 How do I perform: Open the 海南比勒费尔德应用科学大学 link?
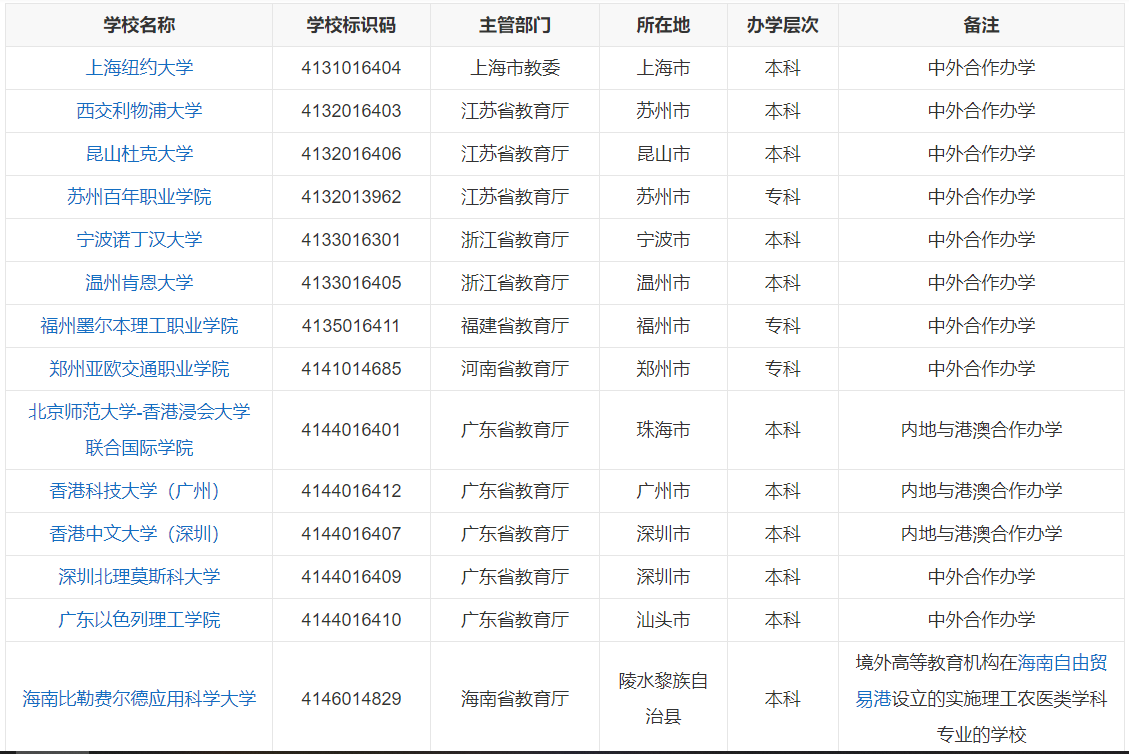139,699
